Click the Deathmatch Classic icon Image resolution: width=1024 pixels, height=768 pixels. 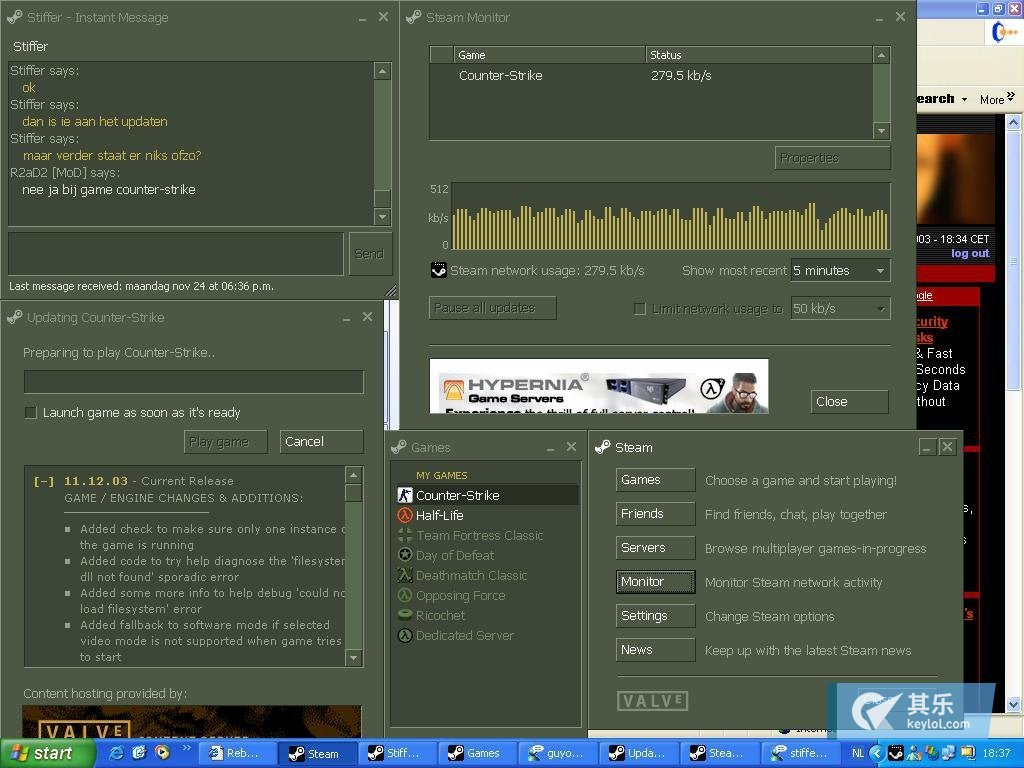(405, 575)
